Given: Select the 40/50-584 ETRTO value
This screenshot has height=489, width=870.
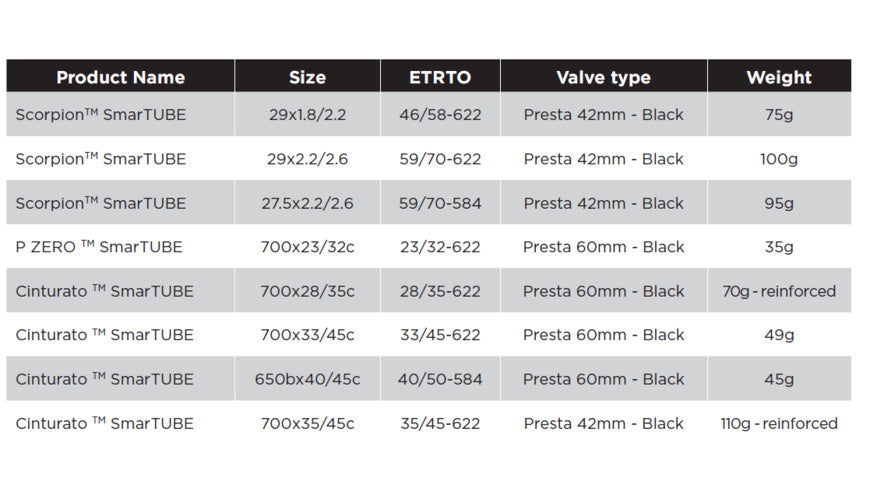Looking at the screenshot, I should click(x=440, y=379).
